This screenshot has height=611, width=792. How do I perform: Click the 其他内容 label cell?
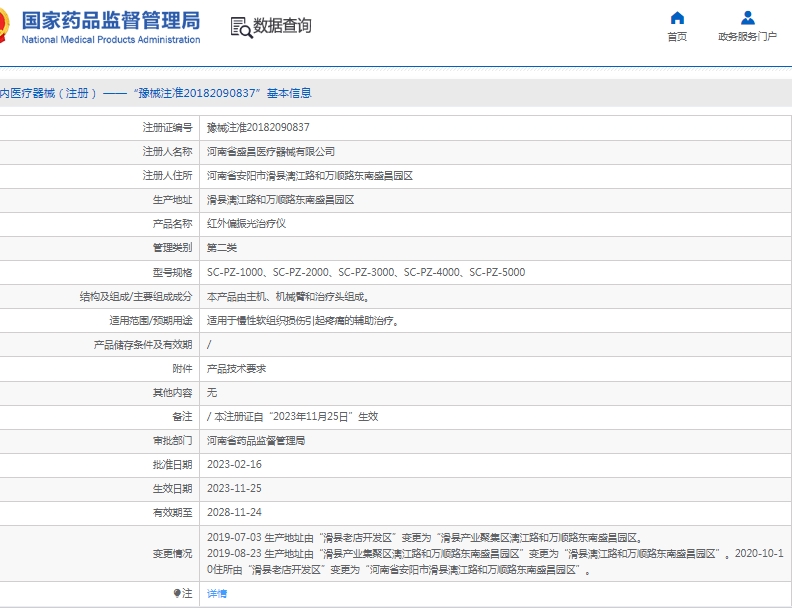pyautogui.click(x=172, y=392)
